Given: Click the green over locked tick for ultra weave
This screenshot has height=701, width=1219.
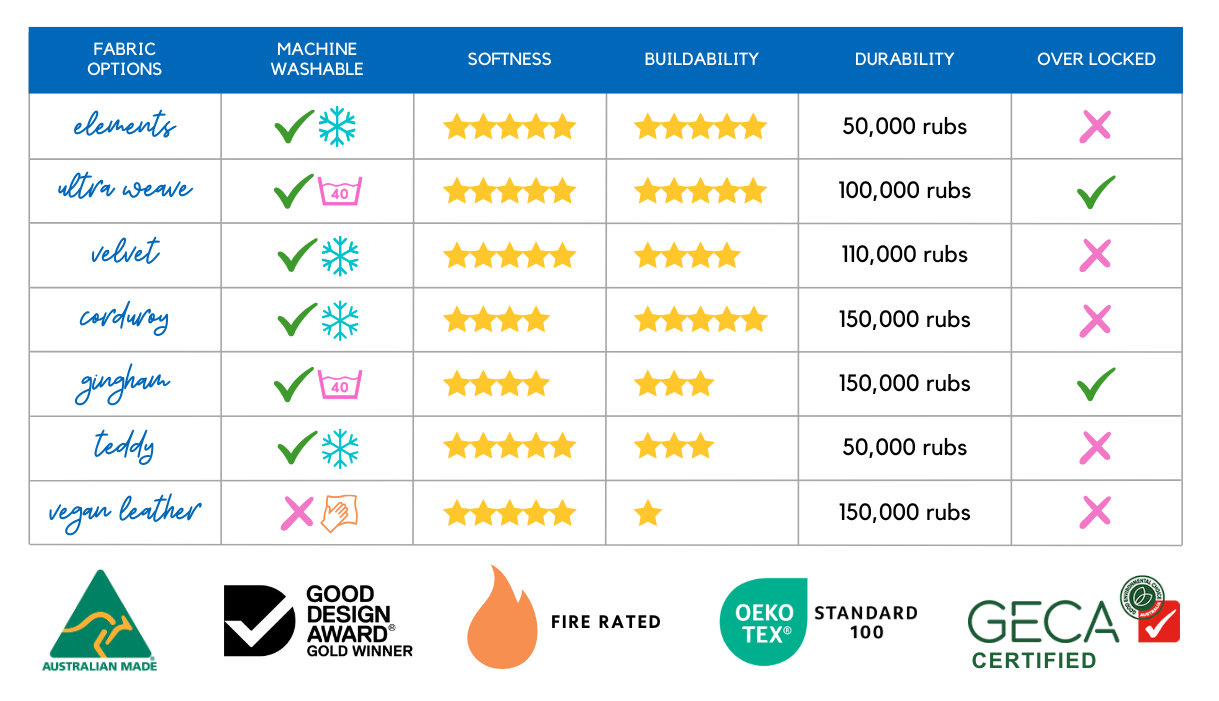Looking at the screenshot, I should [x=1096, y=191].
